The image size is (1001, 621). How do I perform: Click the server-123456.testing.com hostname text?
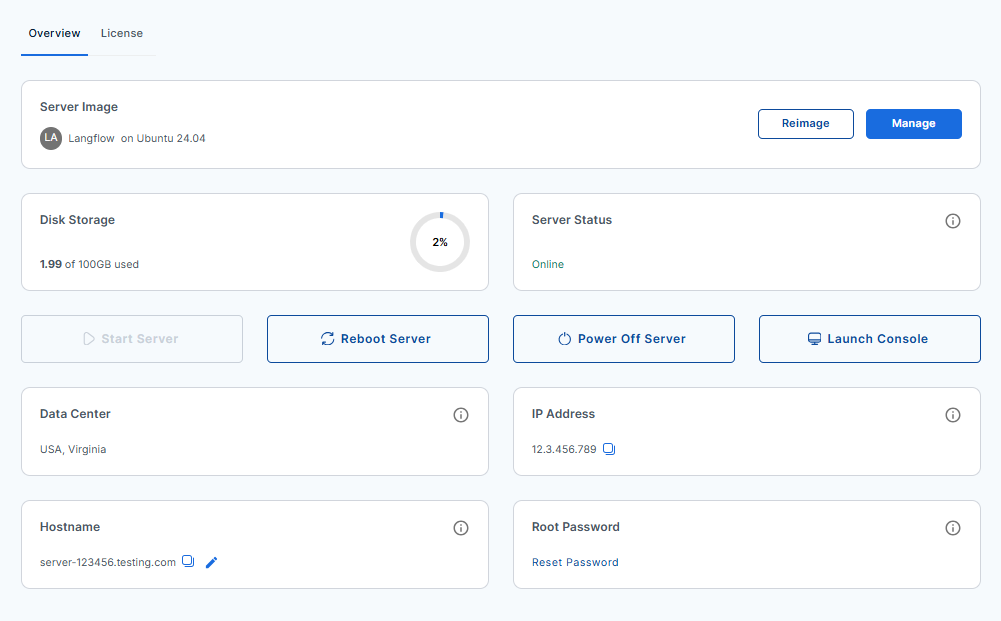pyautogui.click(x=108, y=562)
